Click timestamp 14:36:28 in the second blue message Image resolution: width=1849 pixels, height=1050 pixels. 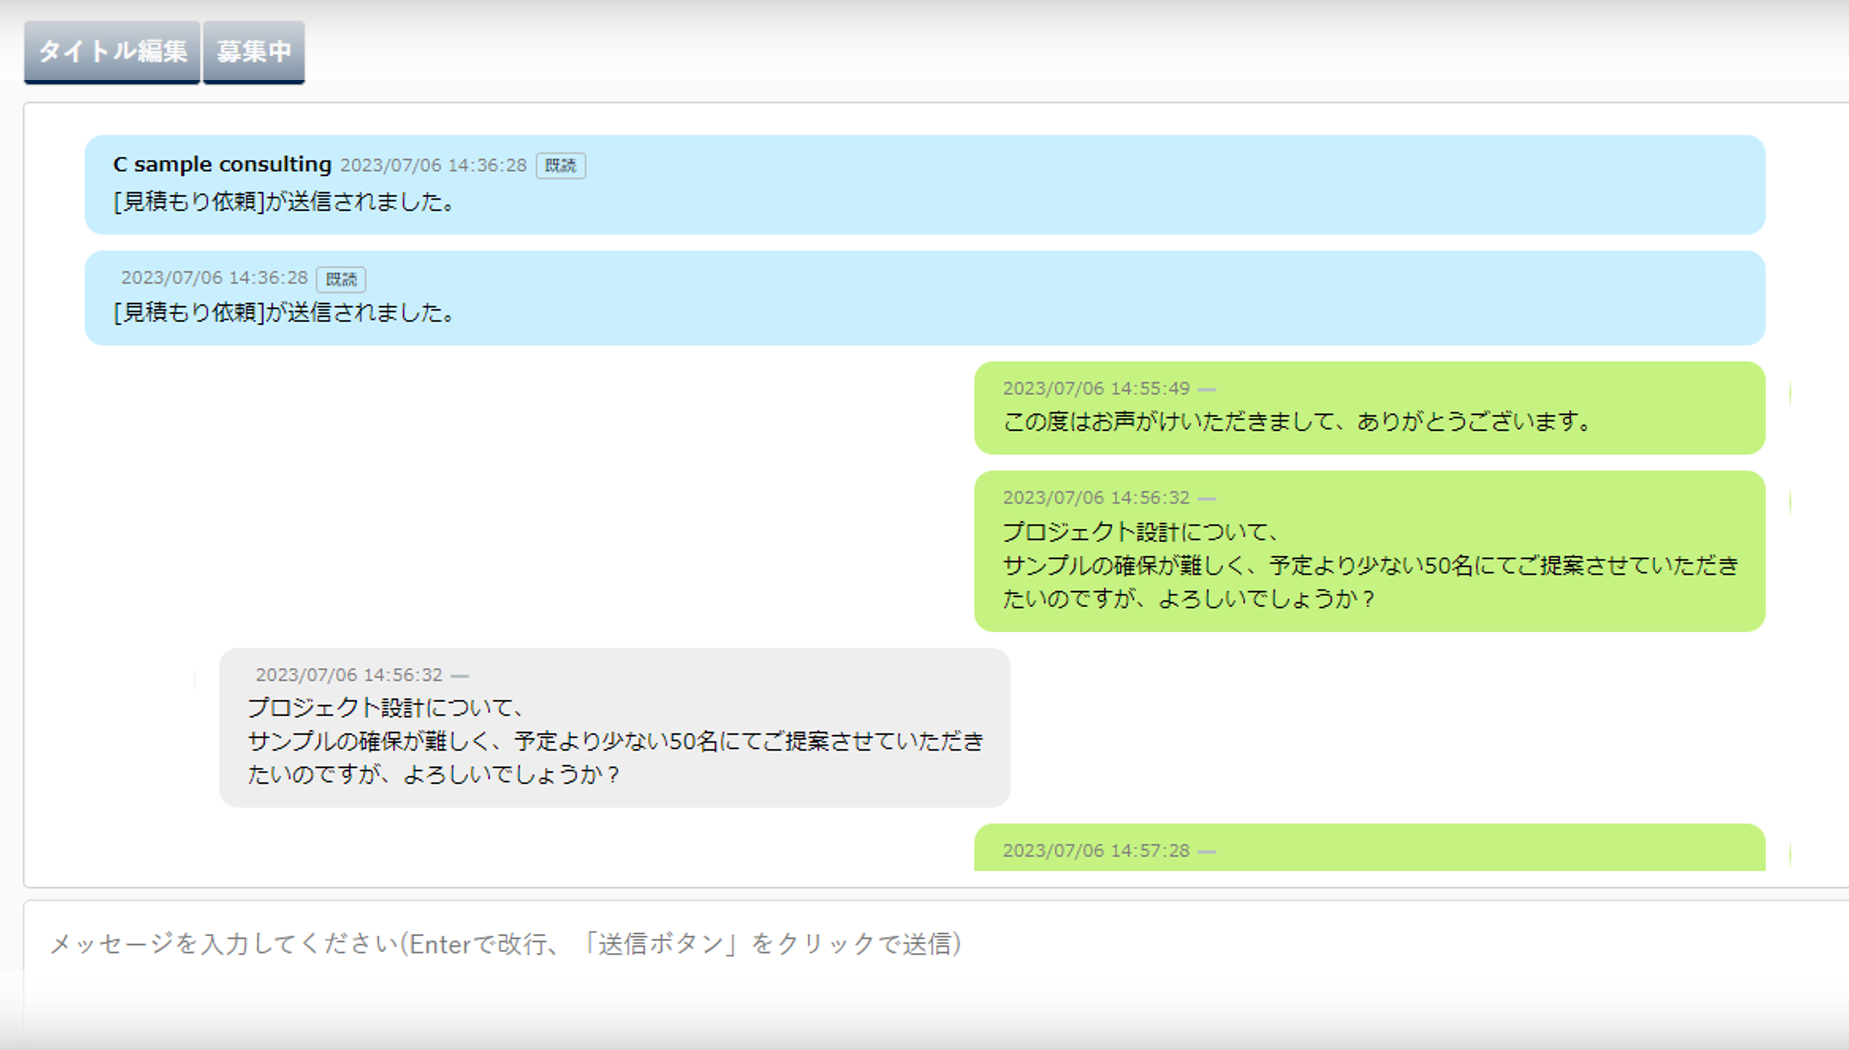coord(214,277)
